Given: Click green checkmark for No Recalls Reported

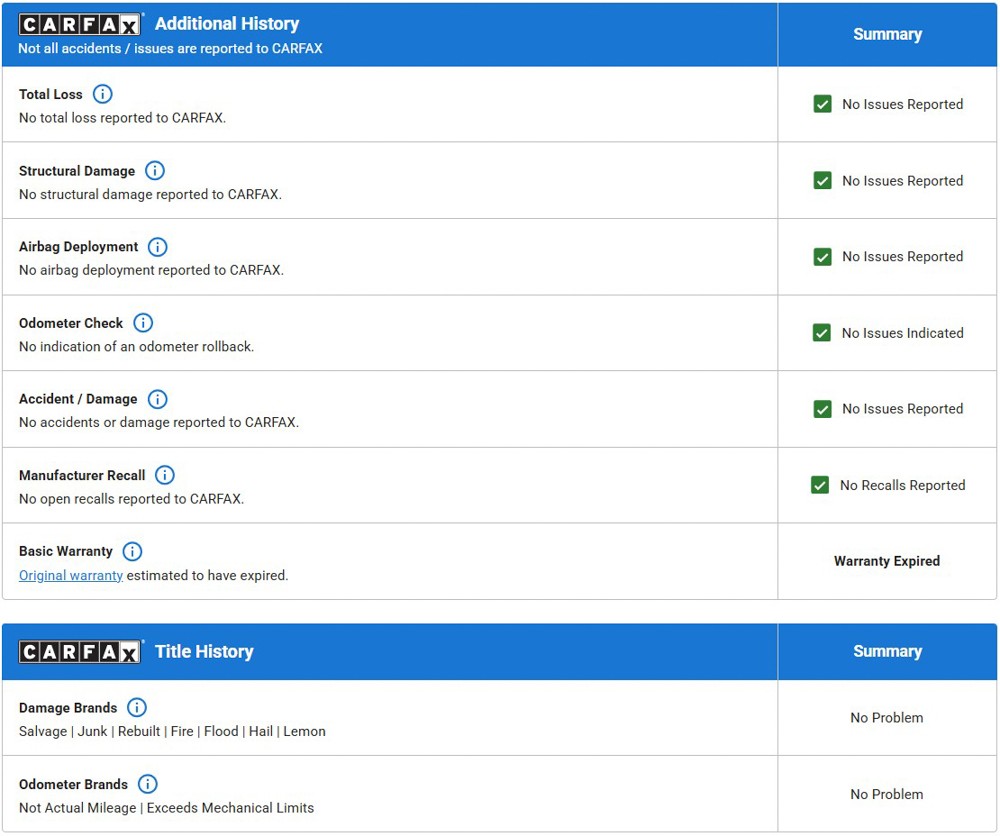Looking at the screenshot, I should (820, 485).
